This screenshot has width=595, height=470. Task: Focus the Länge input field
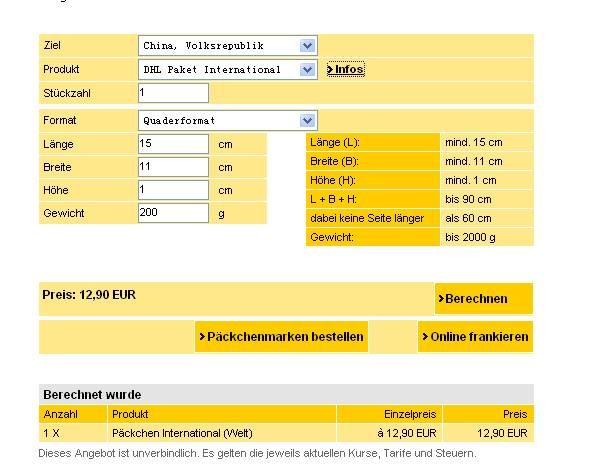173,144
